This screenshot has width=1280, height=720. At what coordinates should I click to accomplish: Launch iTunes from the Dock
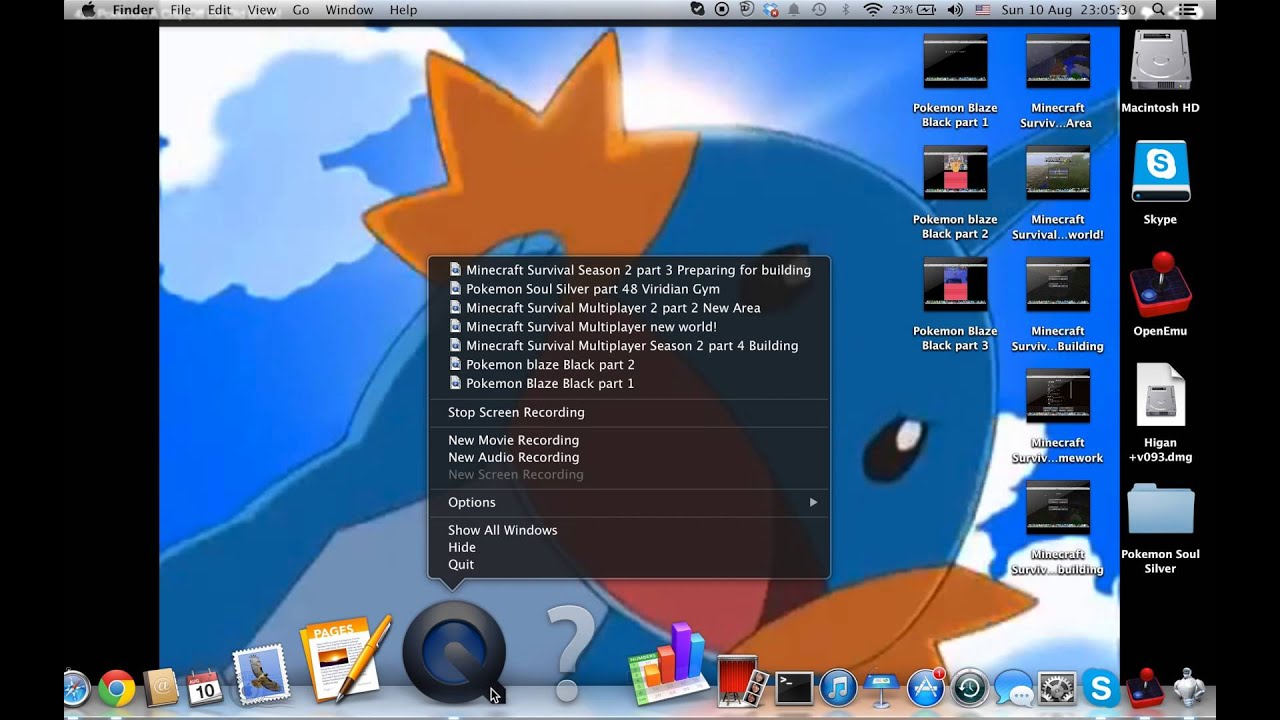[838, 688]
